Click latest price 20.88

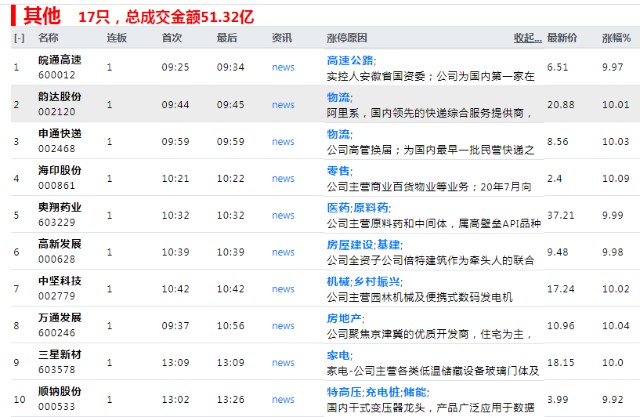click(560, 105)
